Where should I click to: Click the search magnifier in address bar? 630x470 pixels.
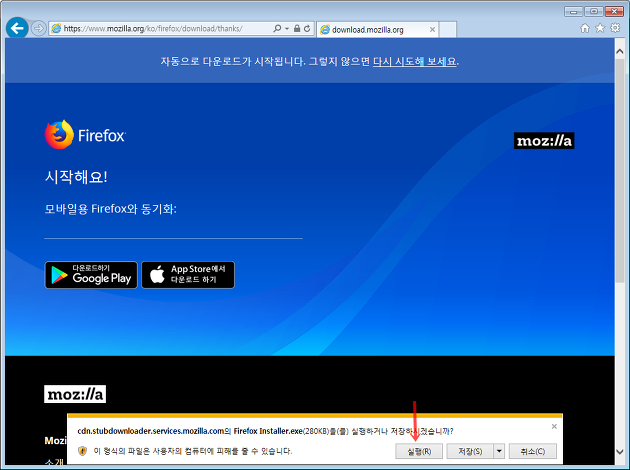coord(277,29)
